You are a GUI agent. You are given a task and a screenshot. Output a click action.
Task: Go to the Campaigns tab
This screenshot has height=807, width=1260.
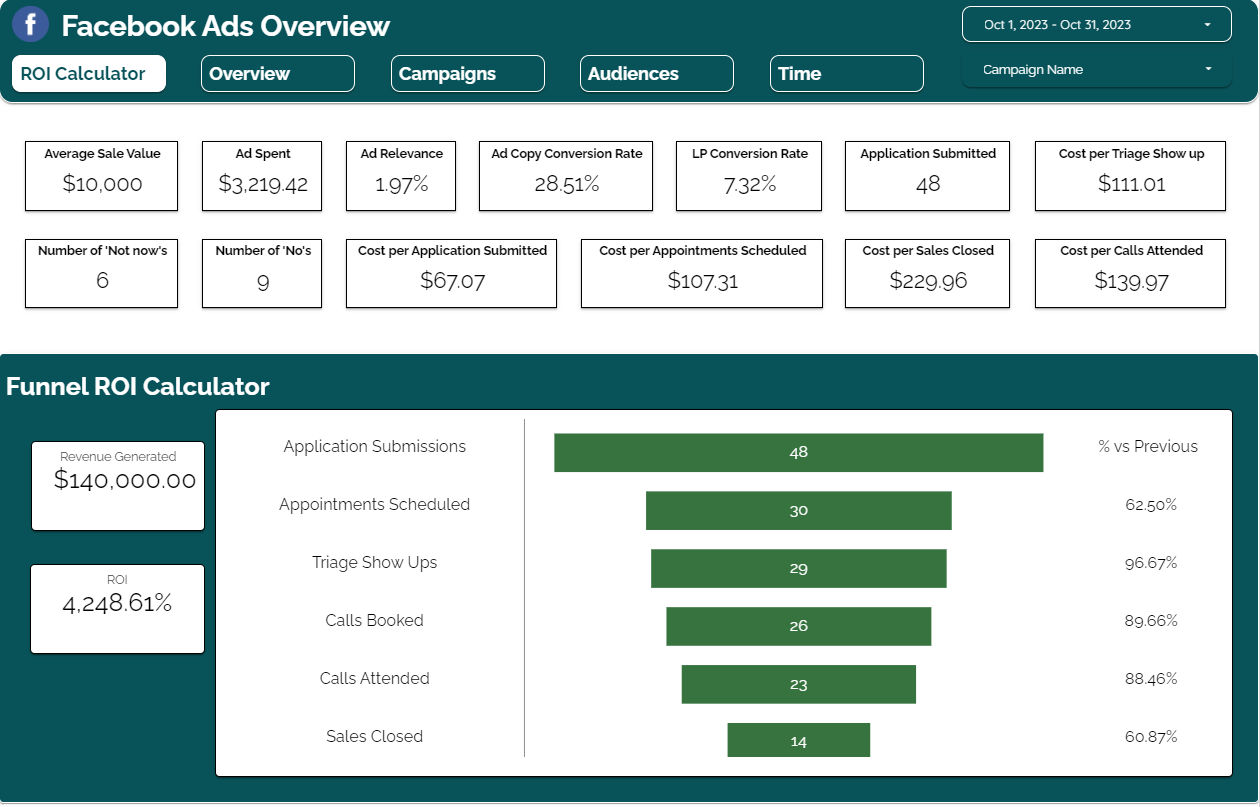tap(468, 74)
